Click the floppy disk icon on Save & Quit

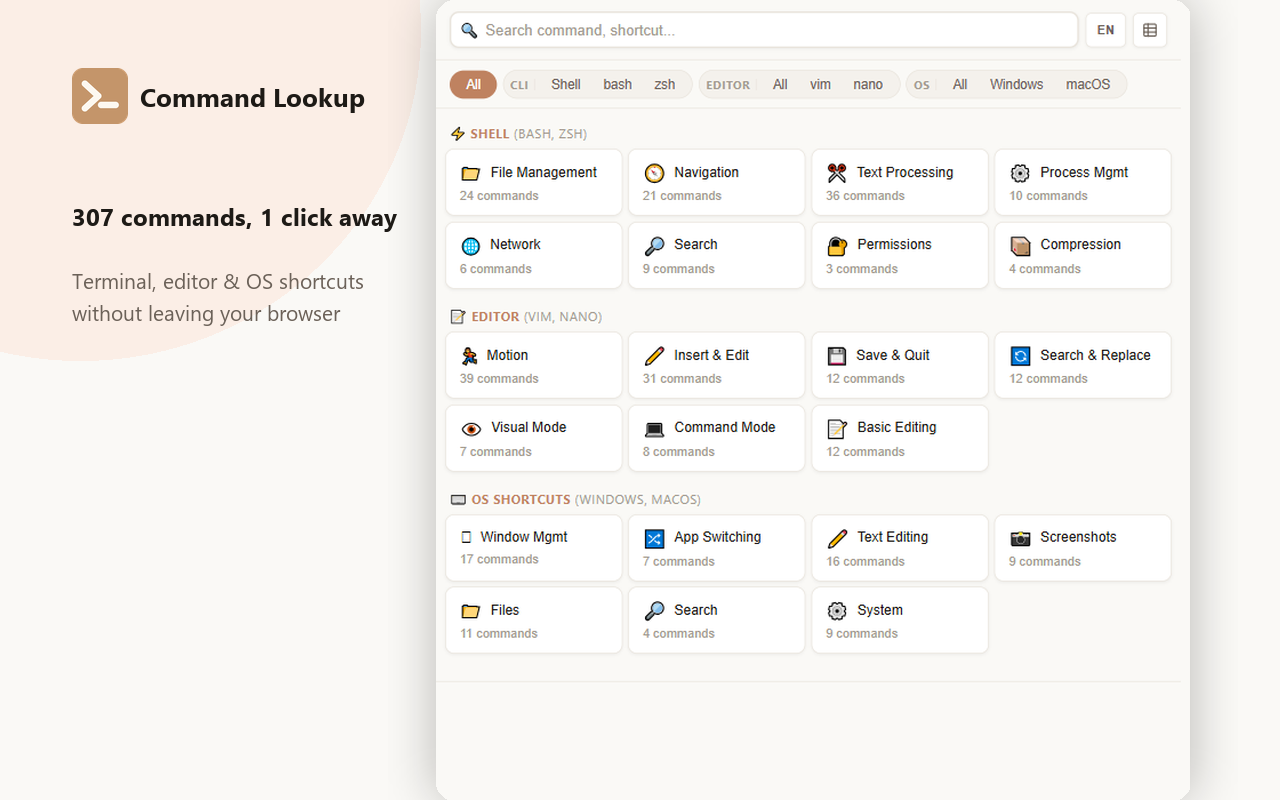coord(837,356)
